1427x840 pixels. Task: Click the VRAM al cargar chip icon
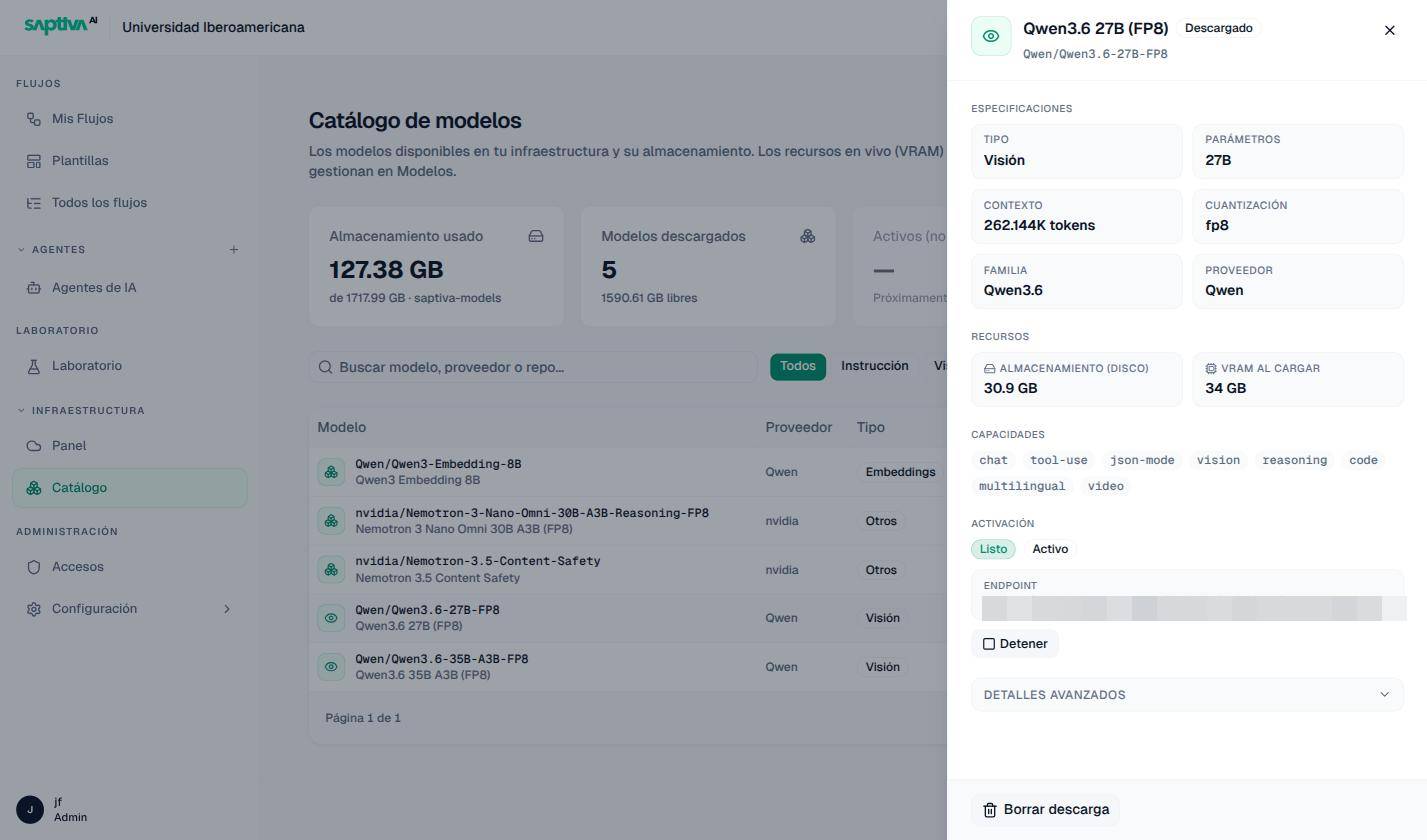[1211, 369]
